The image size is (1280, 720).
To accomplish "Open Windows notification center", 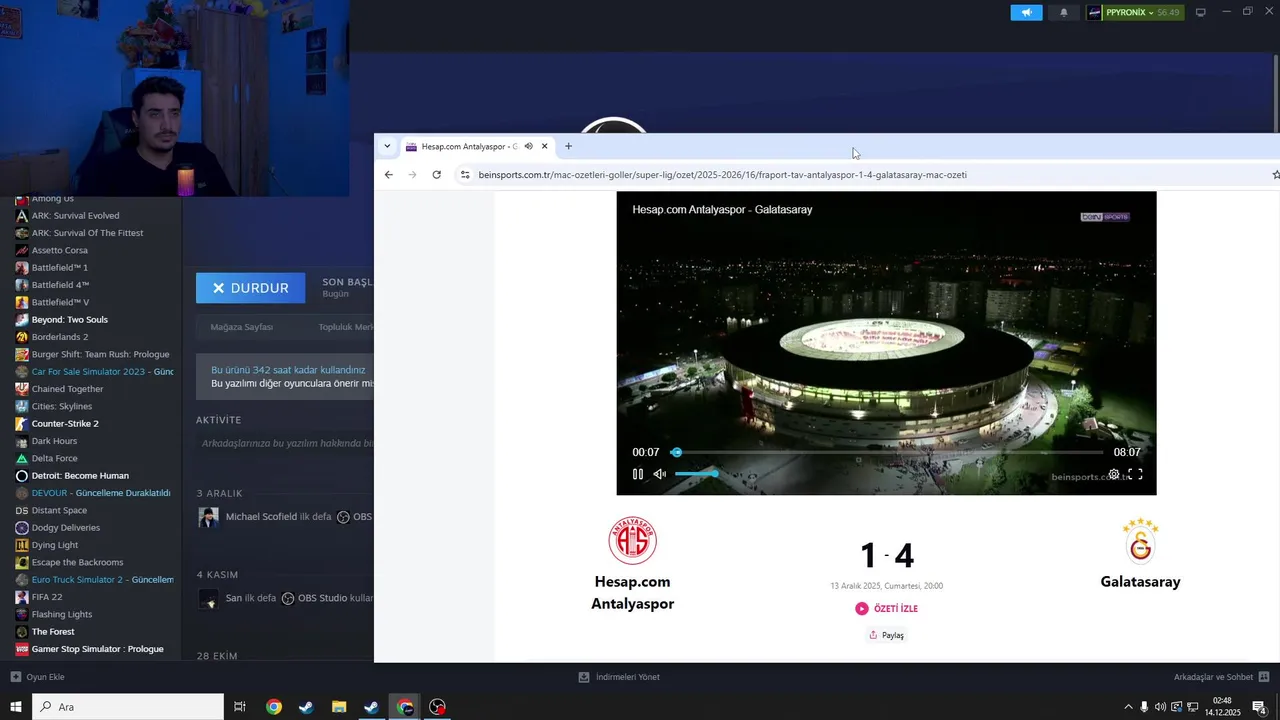I will coord(1259,707).
